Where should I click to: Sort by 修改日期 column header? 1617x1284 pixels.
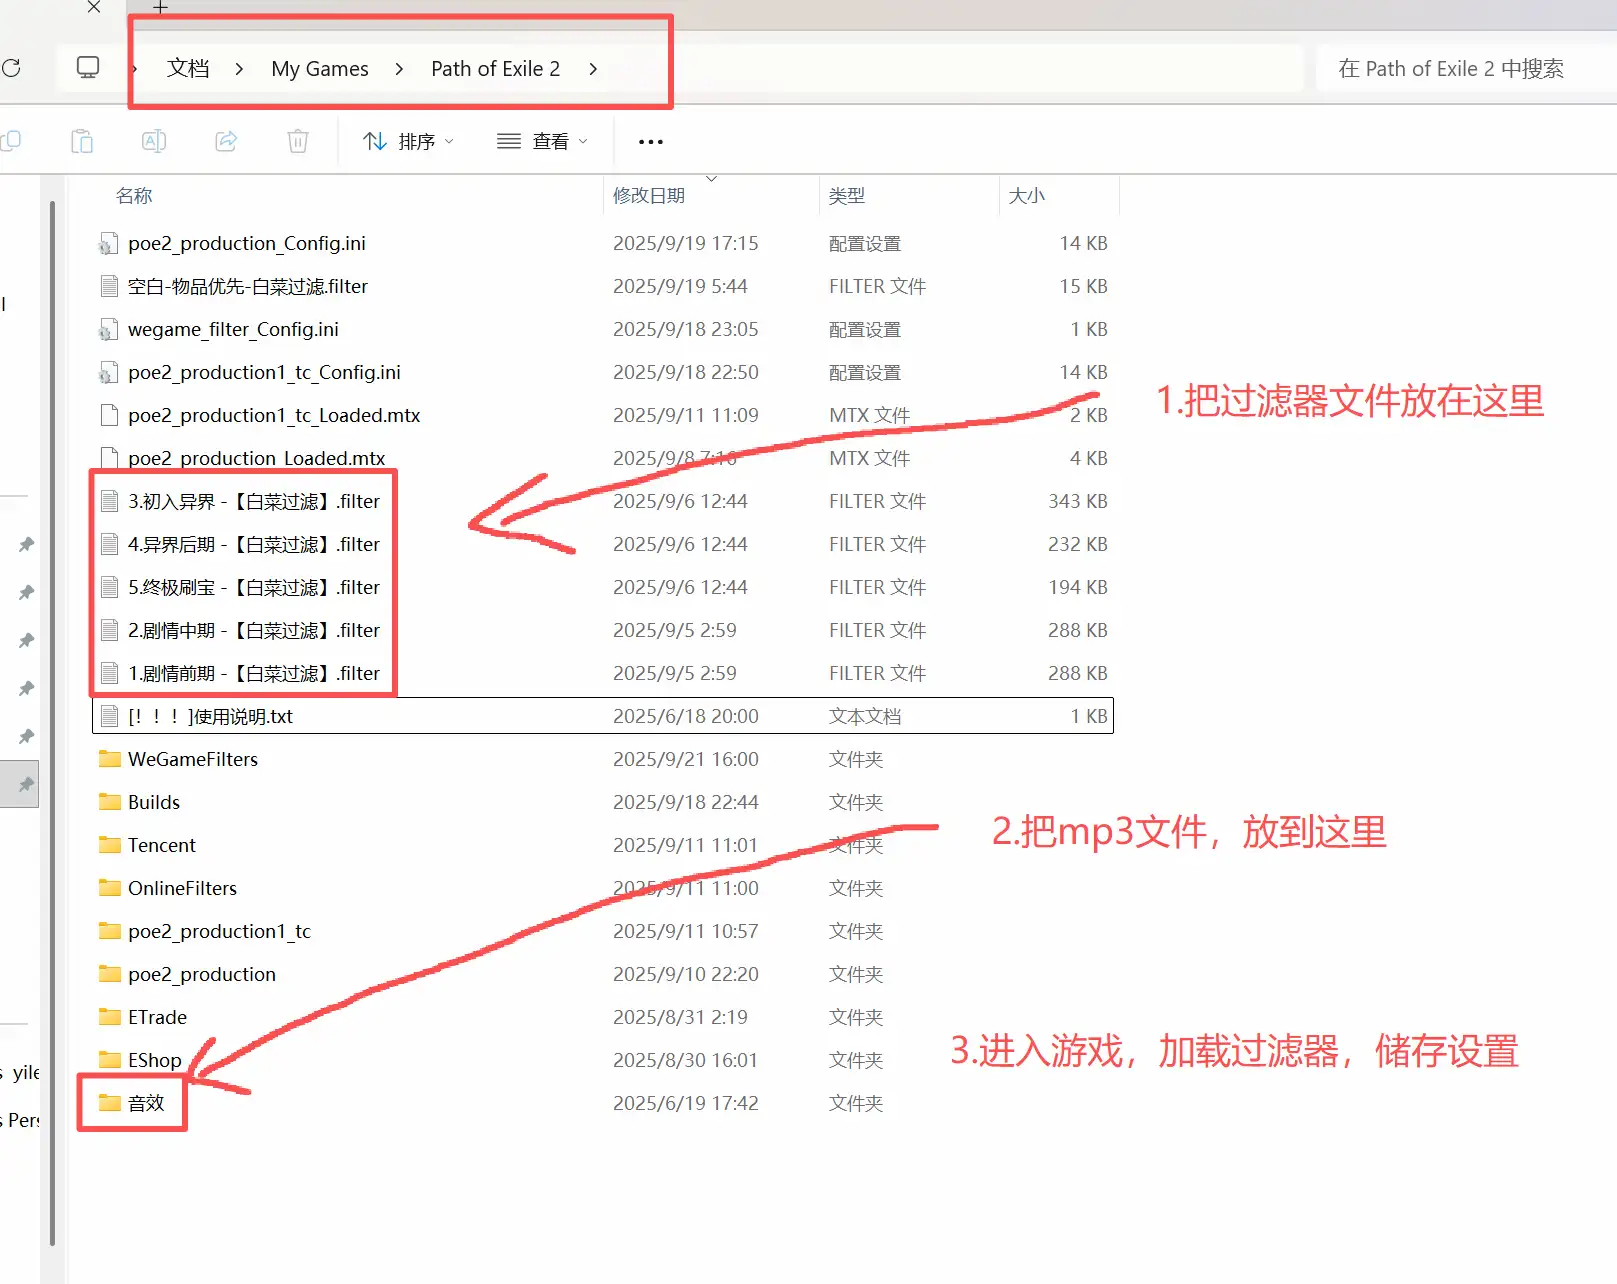coord(649,196)
